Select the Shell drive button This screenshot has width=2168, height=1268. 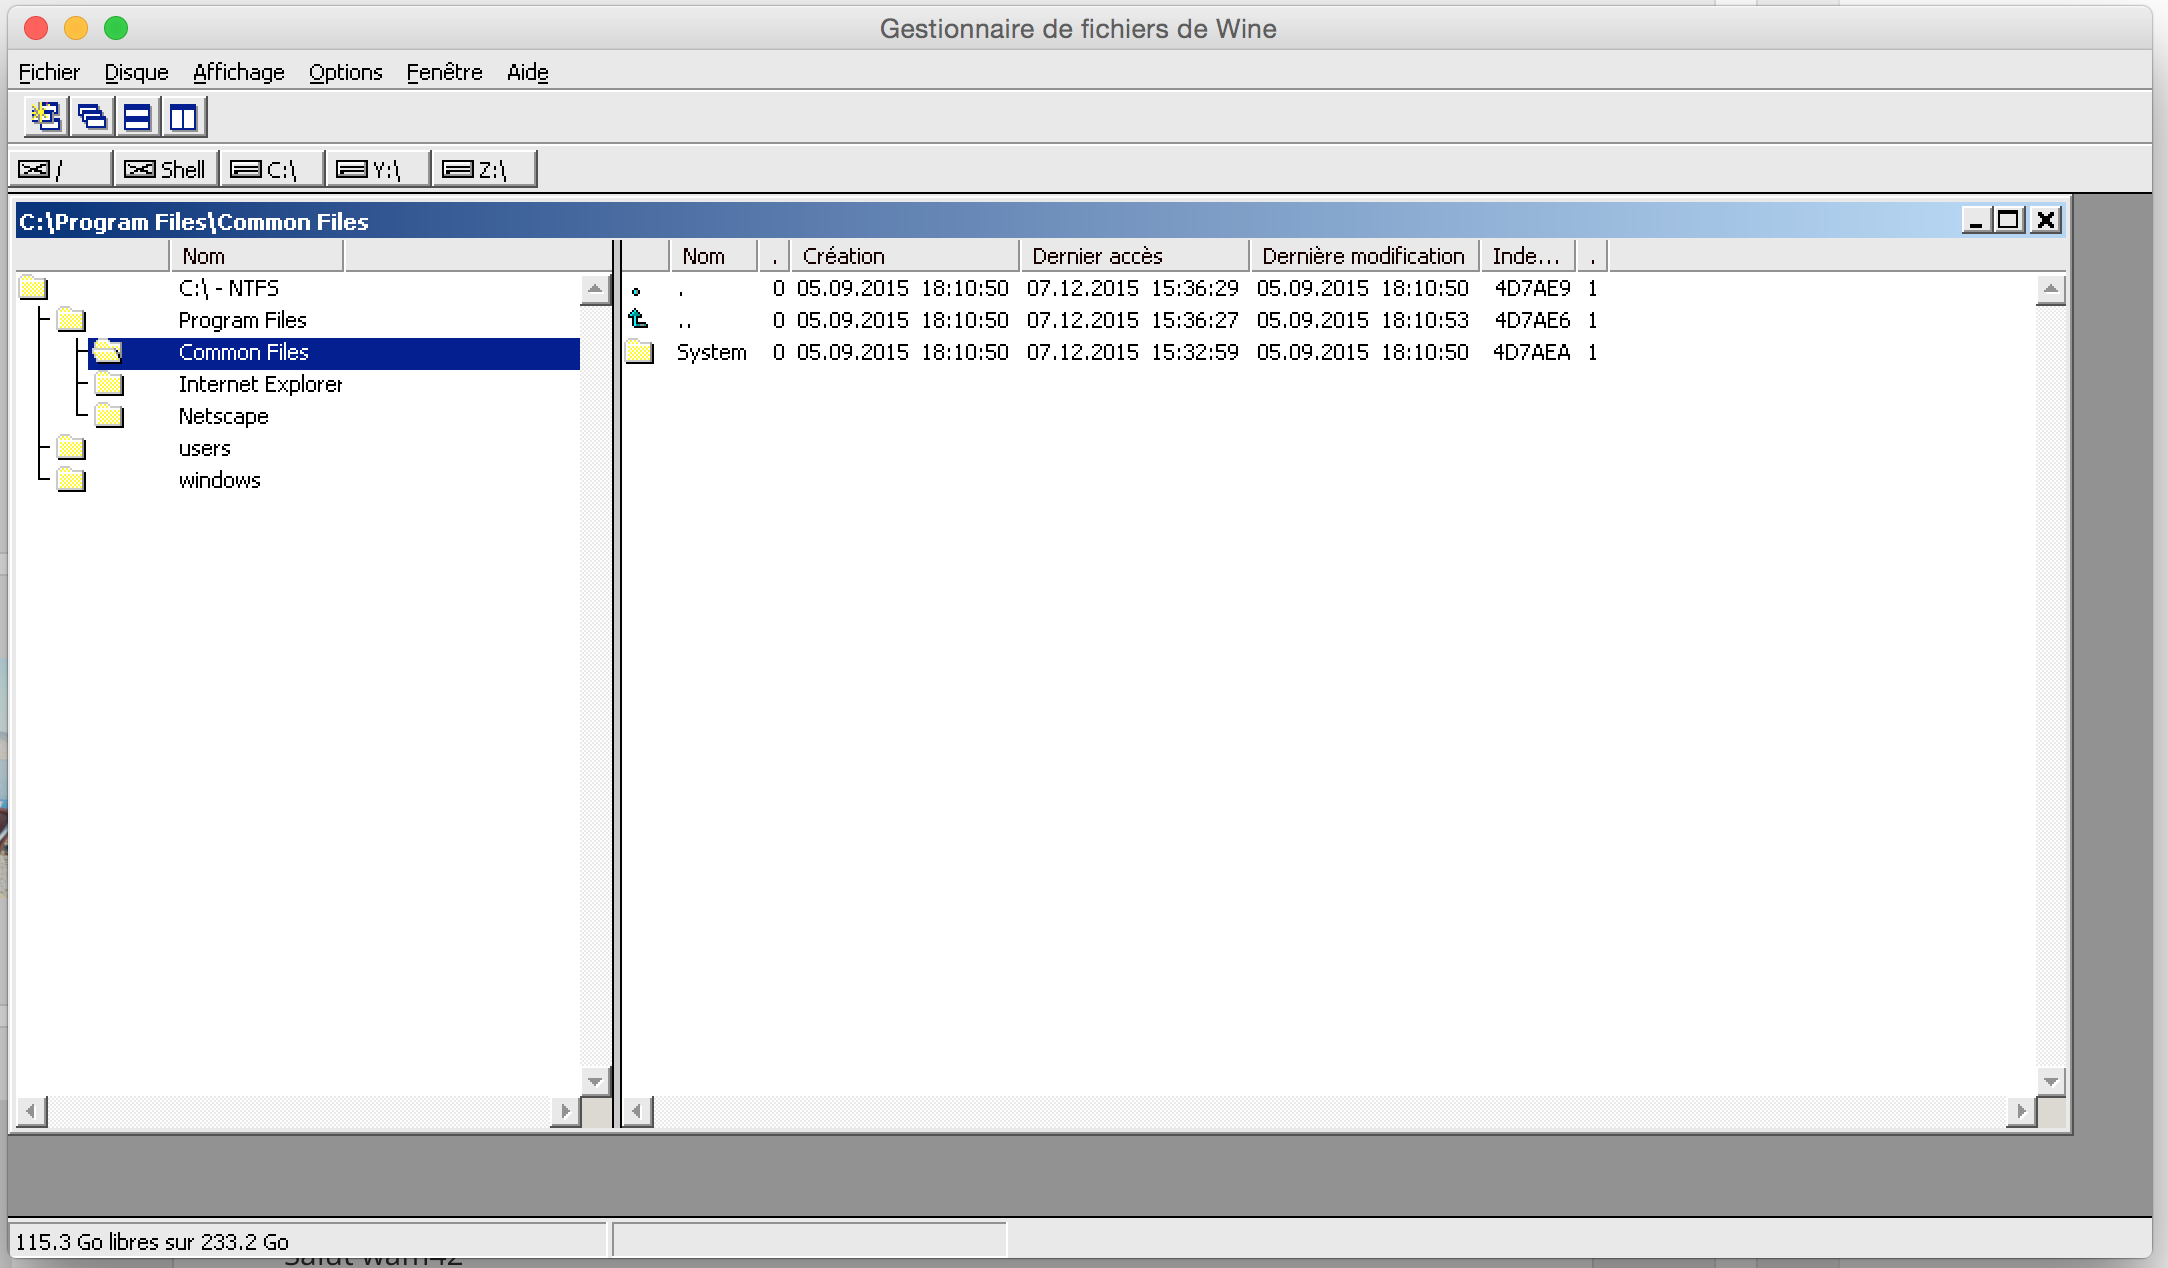(165, 169)
